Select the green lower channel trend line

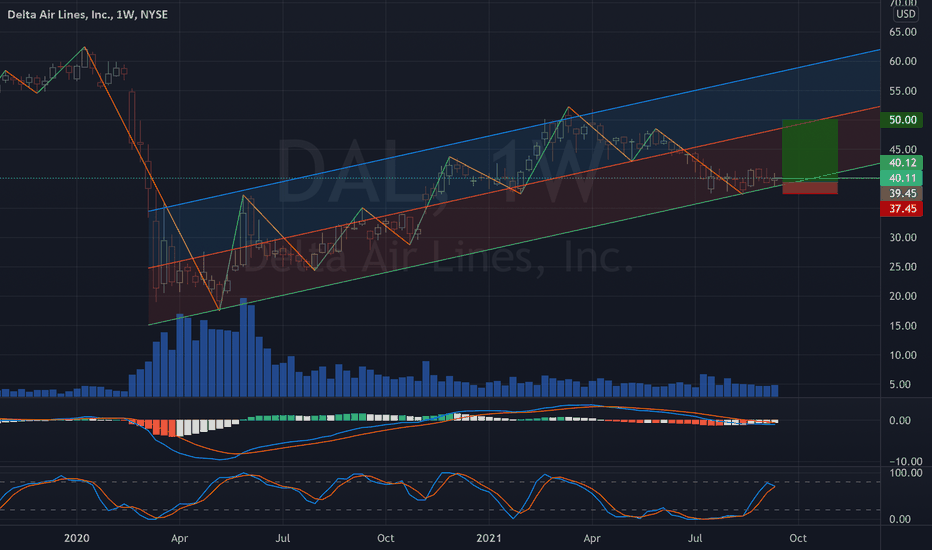point(514,244)
